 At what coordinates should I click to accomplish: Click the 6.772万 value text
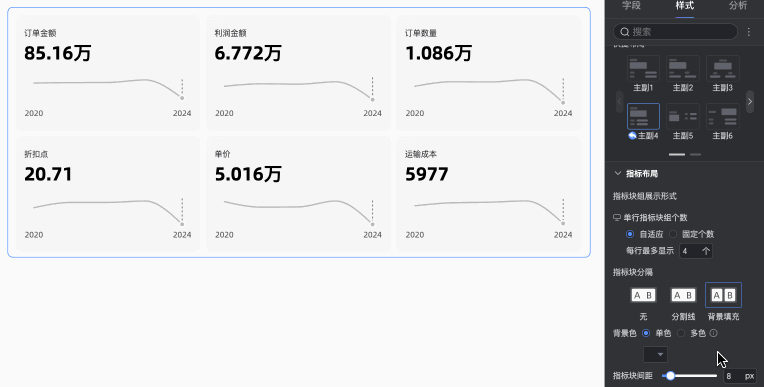[x=248, y=53]
